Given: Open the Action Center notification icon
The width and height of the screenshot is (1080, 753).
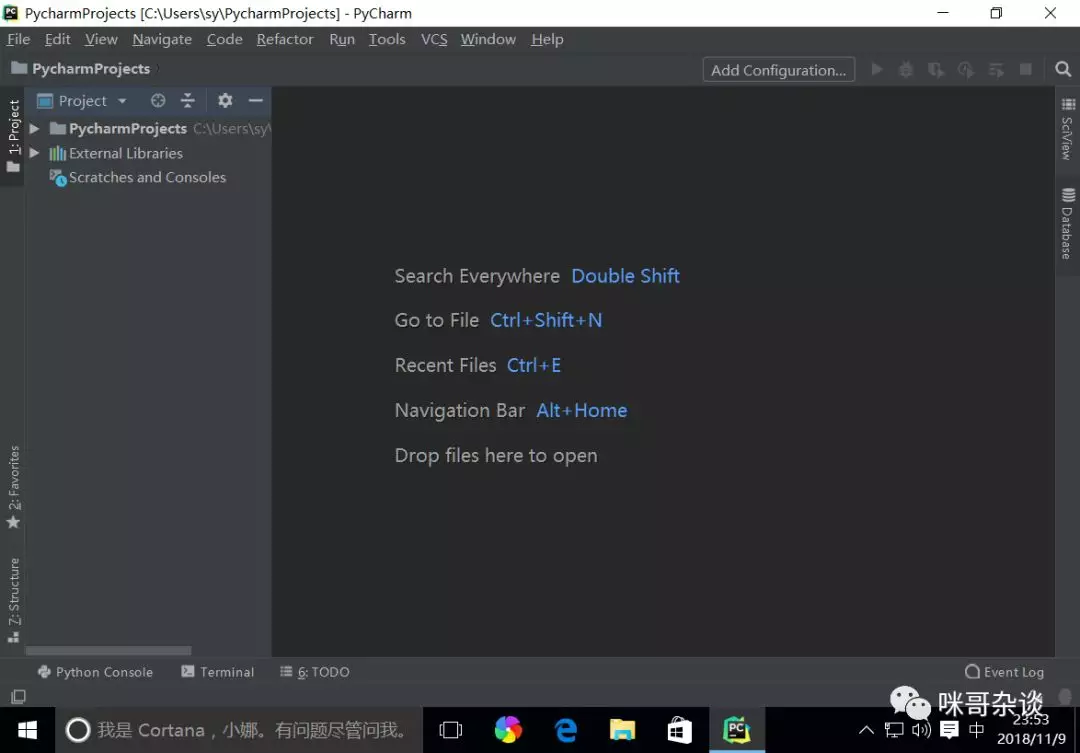Looking at the screenshot, I should 949,730.
